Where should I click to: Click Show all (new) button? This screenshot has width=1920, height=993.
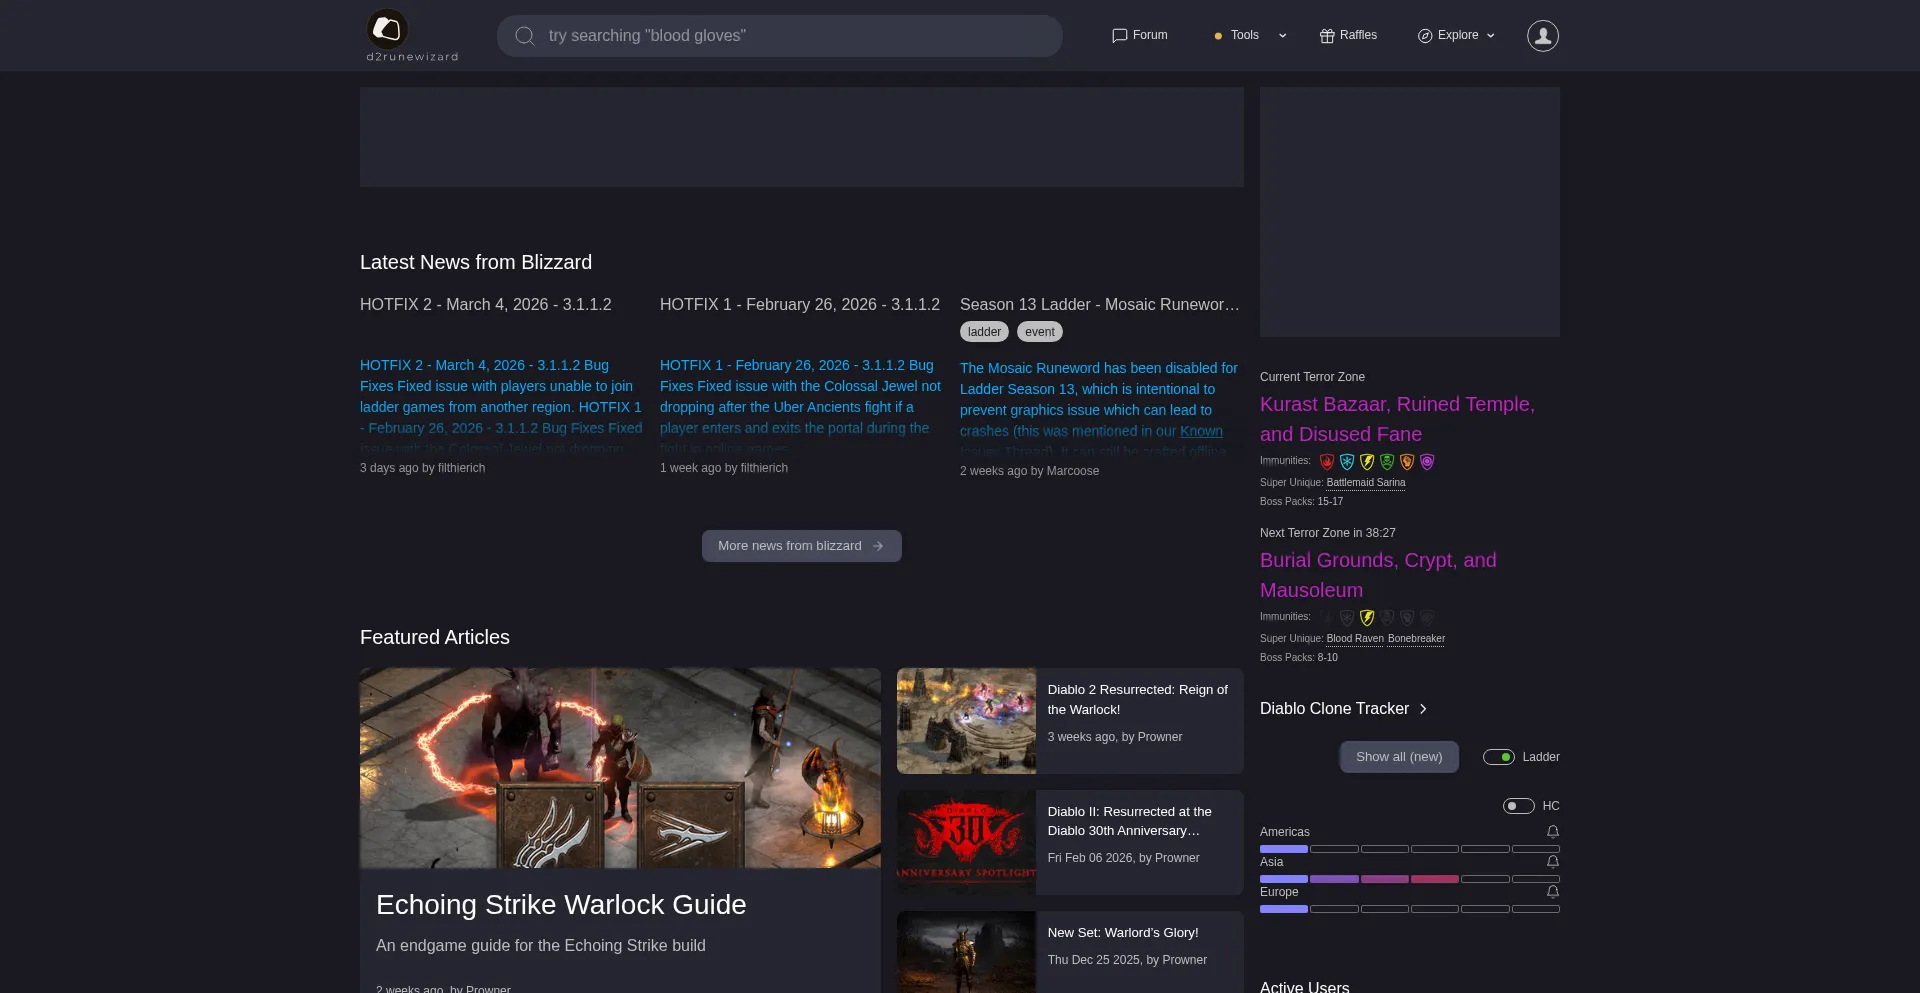pos(1399,757)
